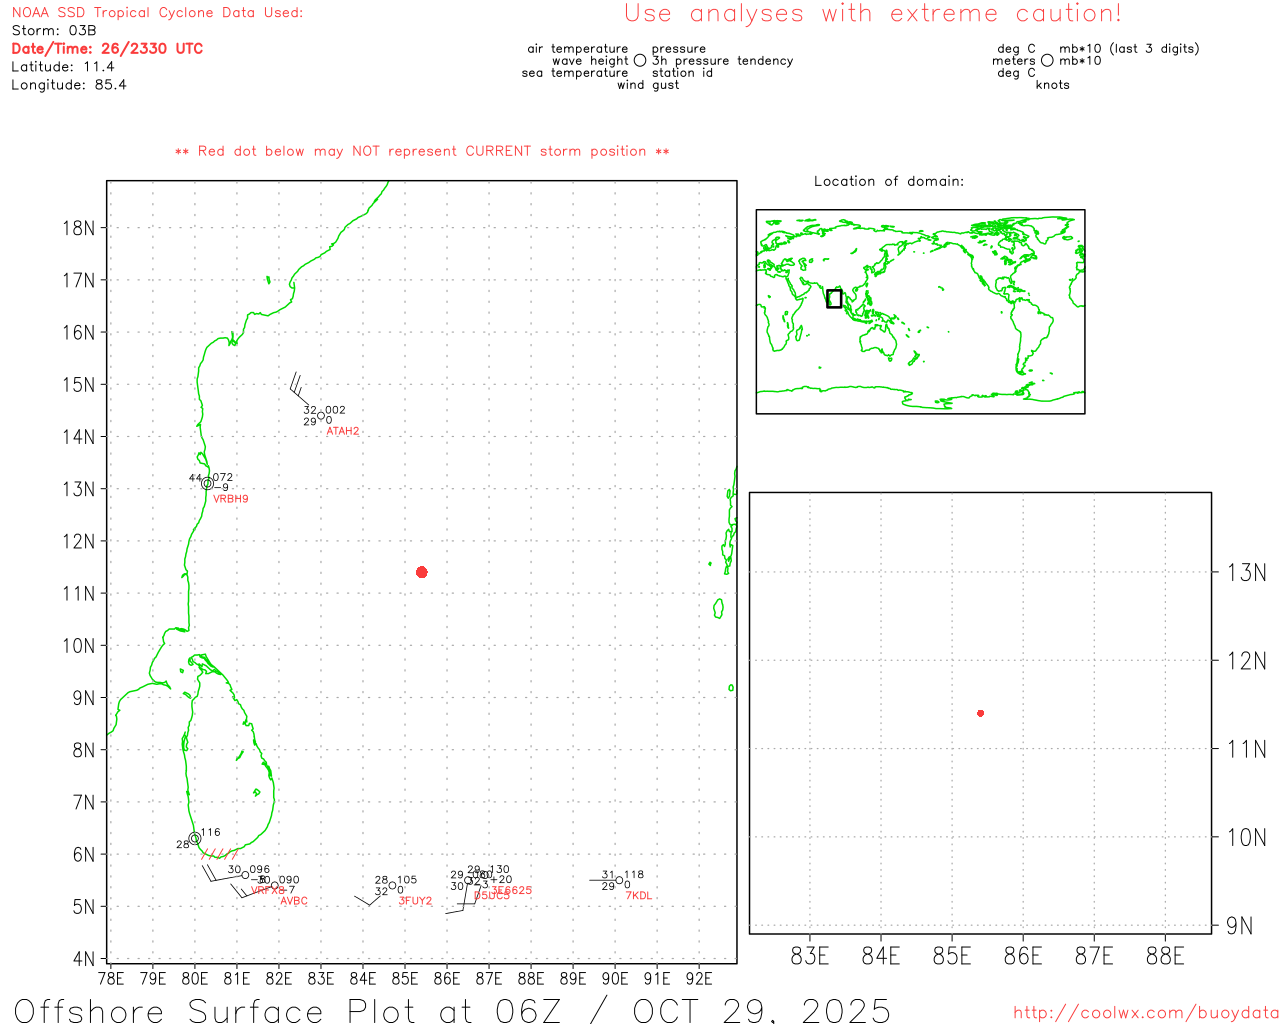The height and width of the screenshot is (1024, 1280).
Task: Click the legend circle beside 'meters'
Action: [1047, 61]
